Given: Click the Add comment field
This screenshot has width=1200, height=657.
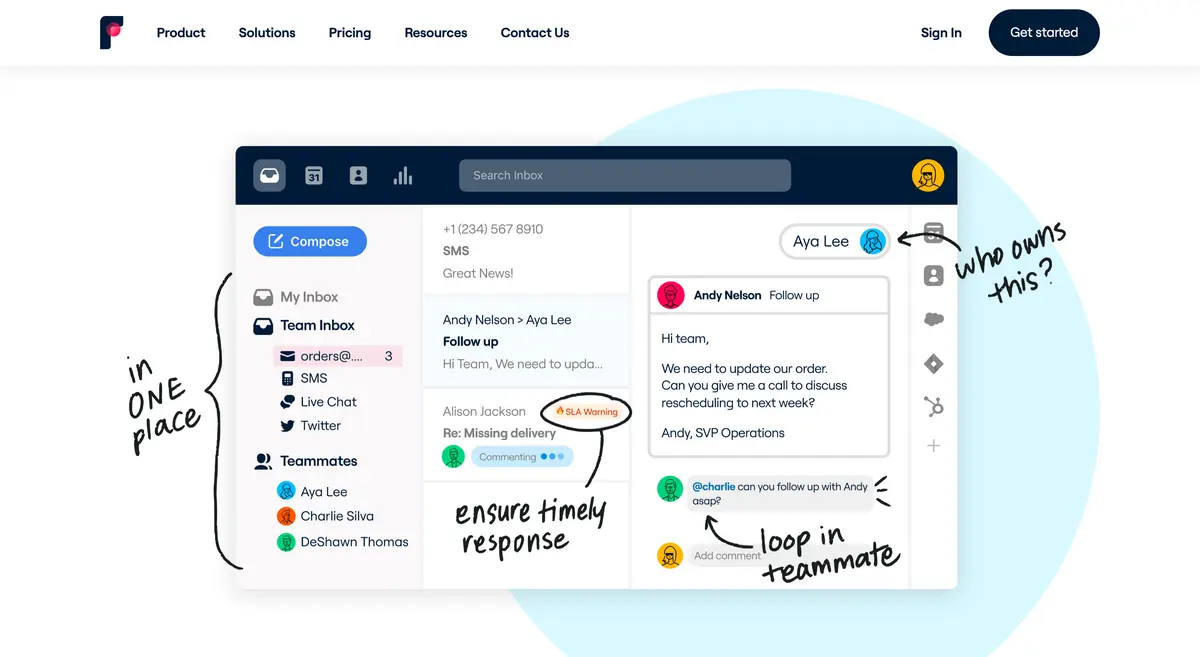Looking at the screenshot, I should (727, 556).
